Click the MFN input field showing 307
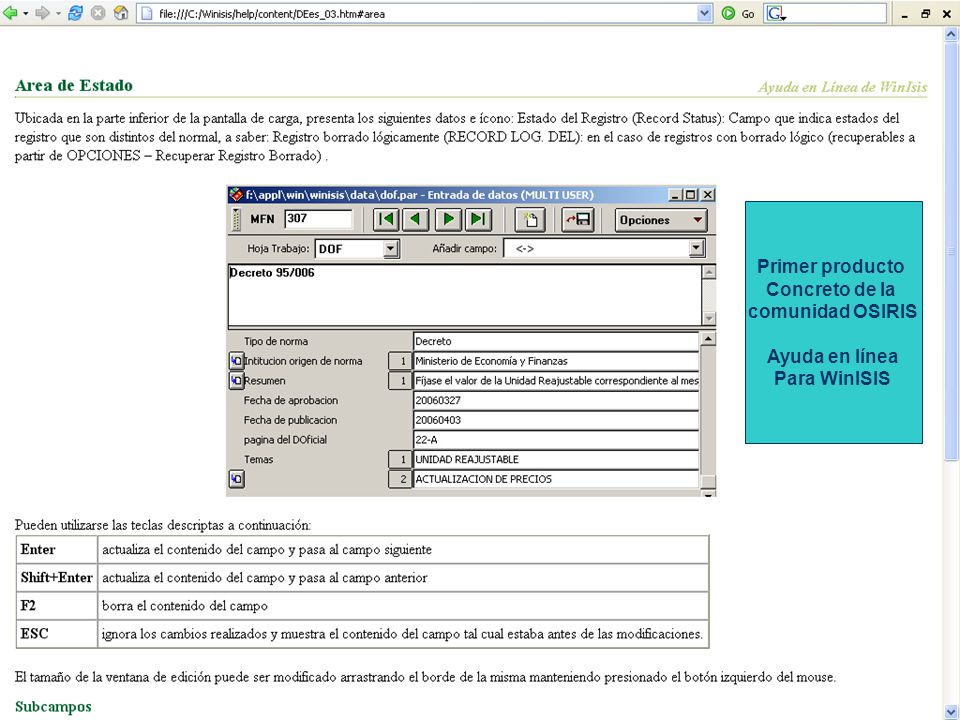This screenshot has height=720, width=960. (x=318, y=219)
